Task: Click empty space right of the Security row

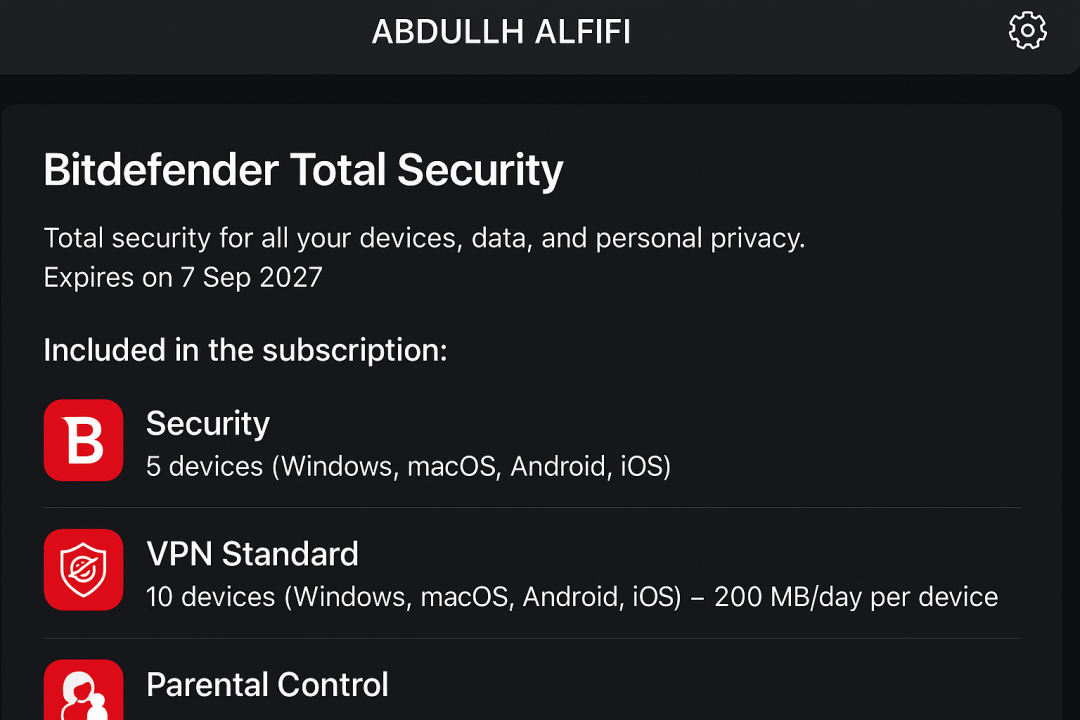Action: point(847,441)
